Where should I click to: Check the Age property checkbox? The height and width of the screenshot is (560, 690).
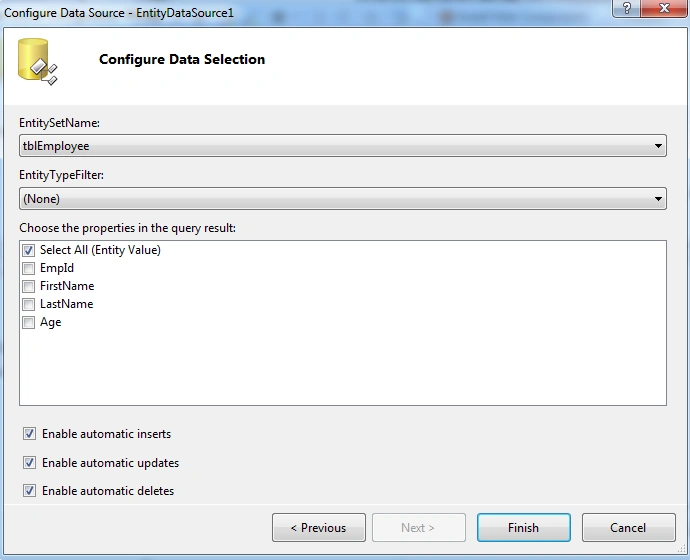pyautogui.click(x=29, y=322)
